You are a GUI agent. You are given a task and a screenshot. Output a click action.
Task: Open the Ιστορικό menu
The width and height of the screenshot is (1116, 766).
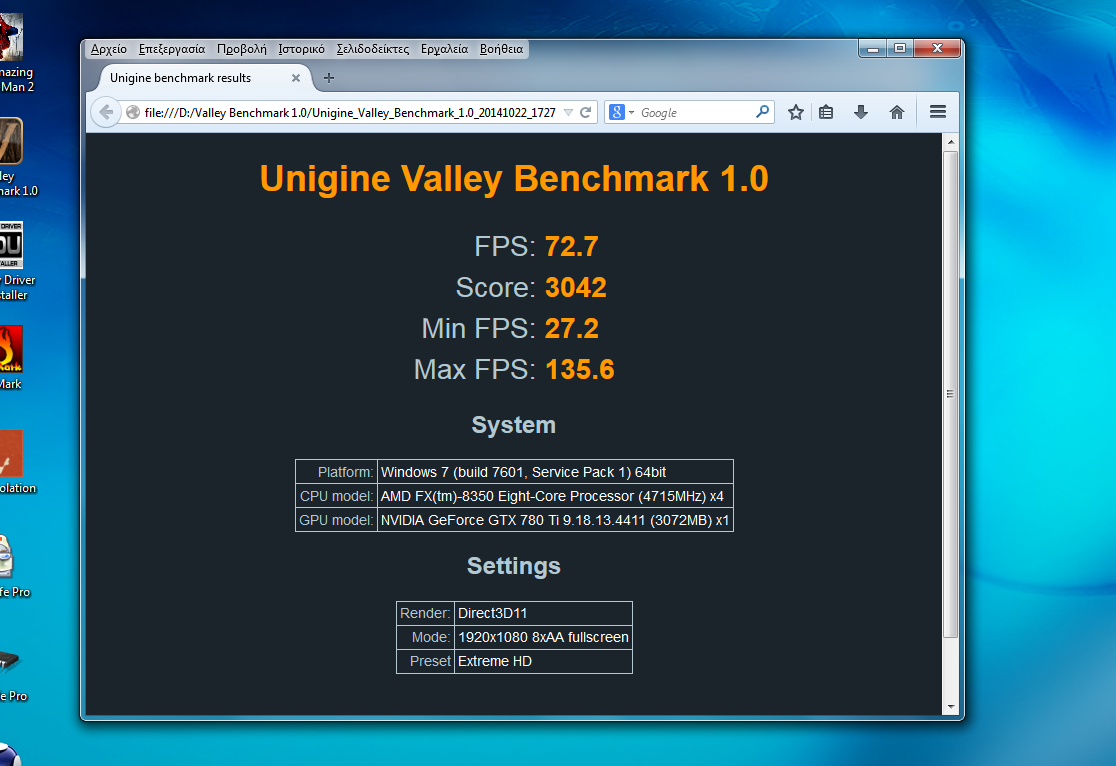pos(301,49)
